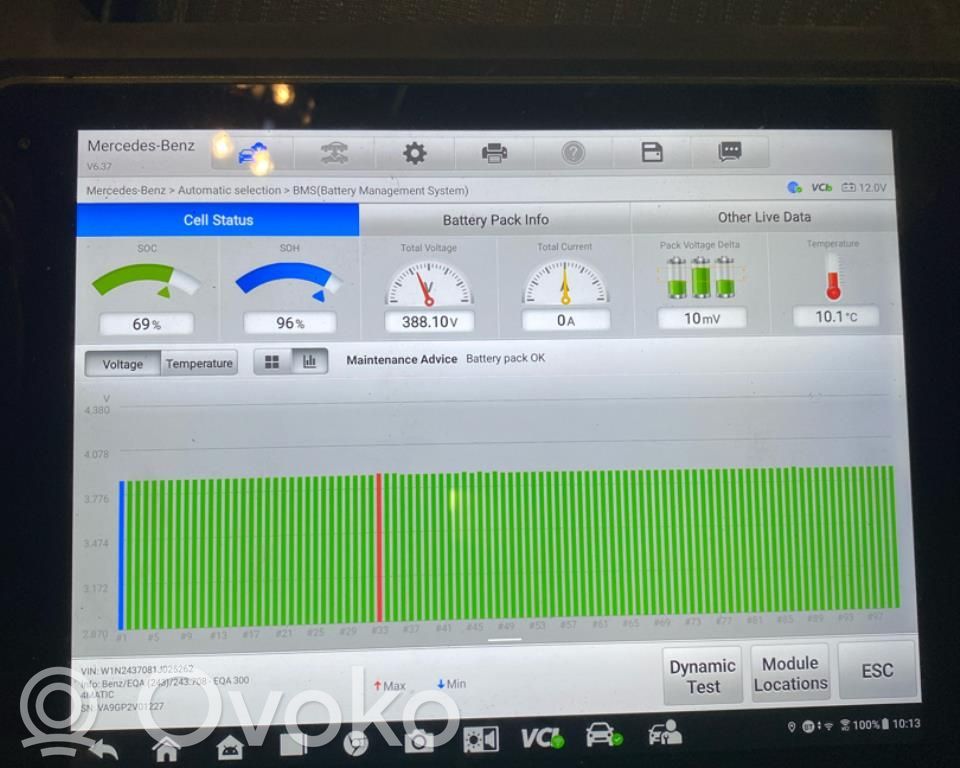Click the Dynamic Test button
960x768 pixels.
tap(702, 676)
